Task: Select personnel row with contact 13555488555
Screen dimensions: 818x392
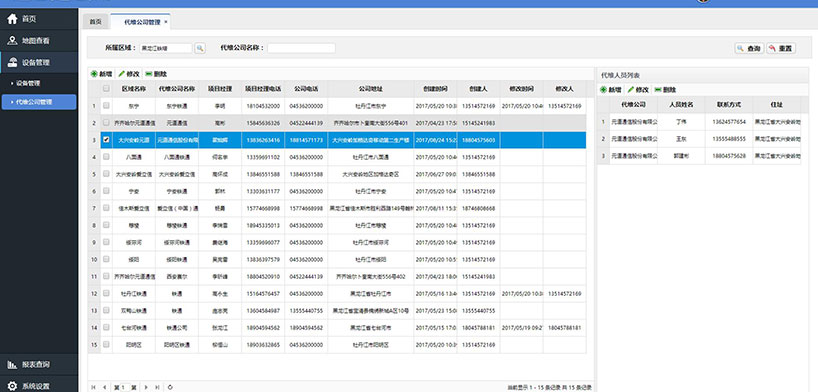Action: point(699,139)
